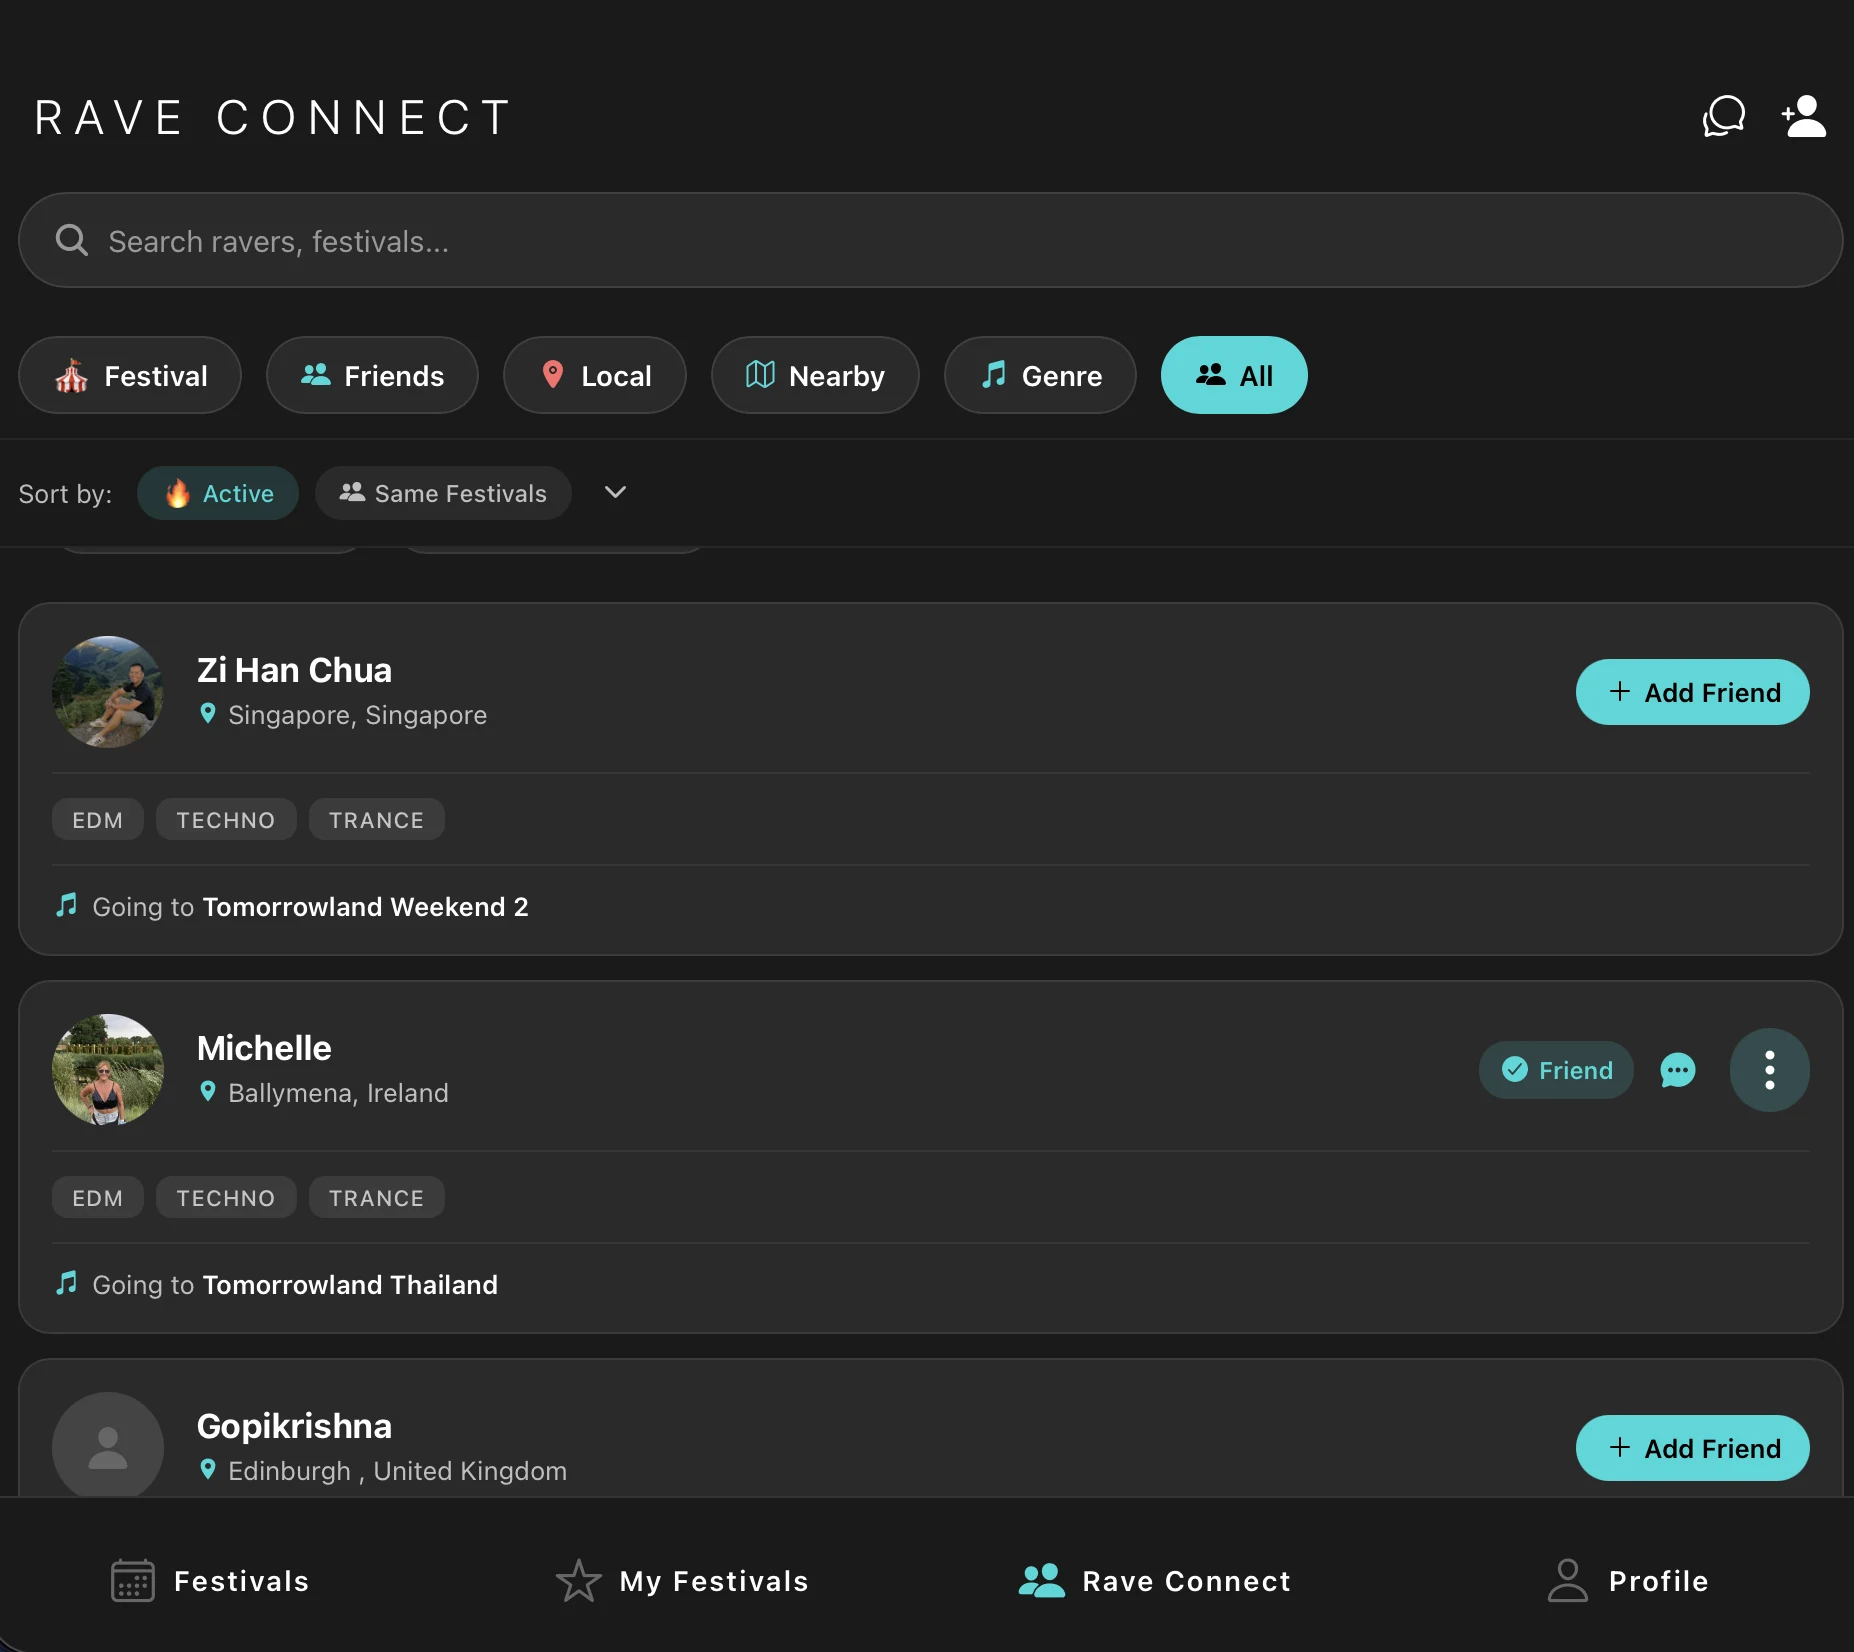Click the add person icon in header
The width and height of the screenshot is (1854, 1652).
point(1804,117)
